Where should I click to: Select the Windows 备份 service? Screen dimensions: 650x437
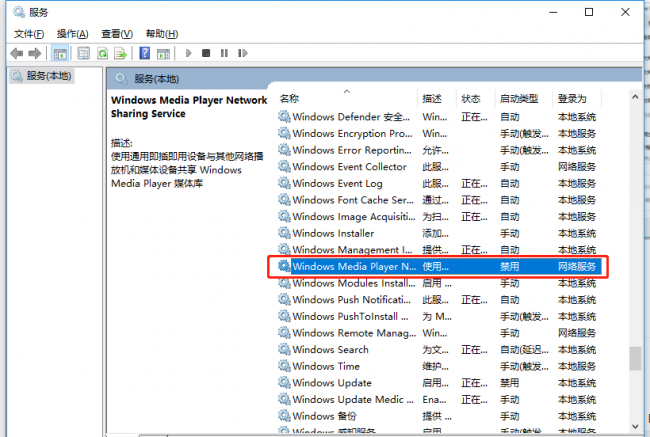pos(439,416)
